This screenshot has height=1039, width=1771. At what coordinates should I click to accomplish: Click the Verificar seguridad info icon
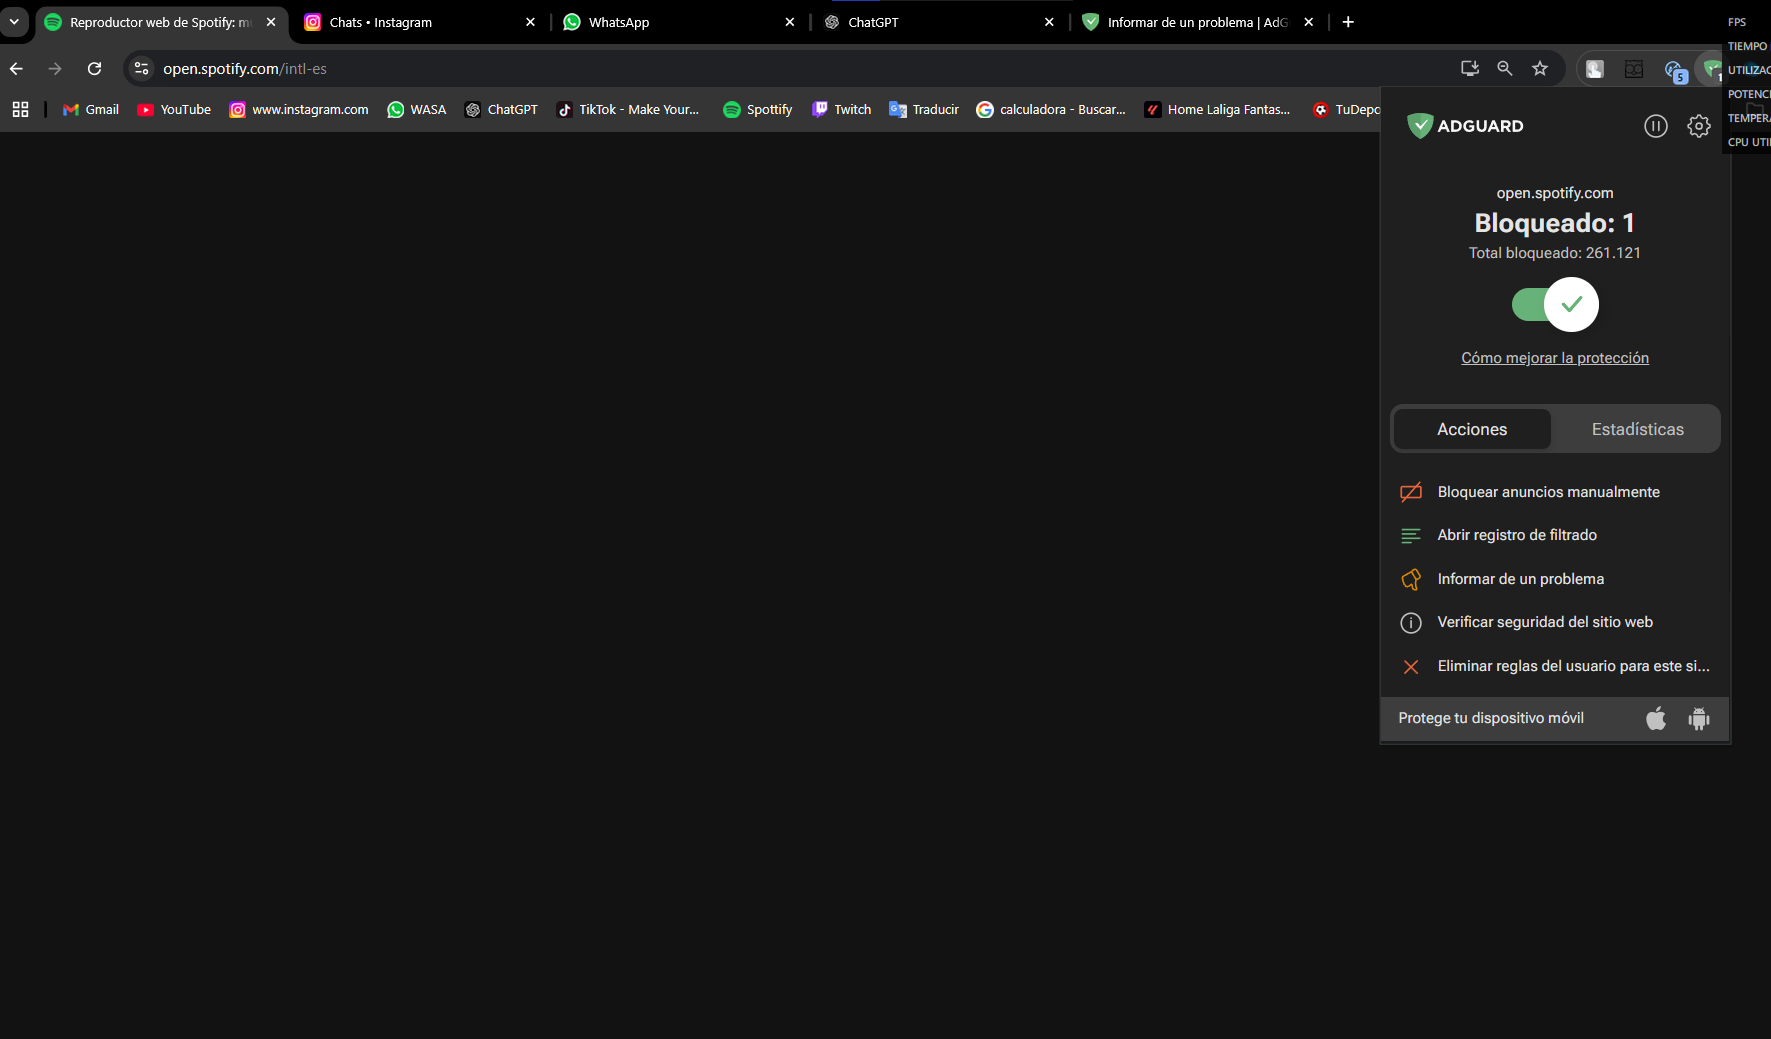point(1412,622)
